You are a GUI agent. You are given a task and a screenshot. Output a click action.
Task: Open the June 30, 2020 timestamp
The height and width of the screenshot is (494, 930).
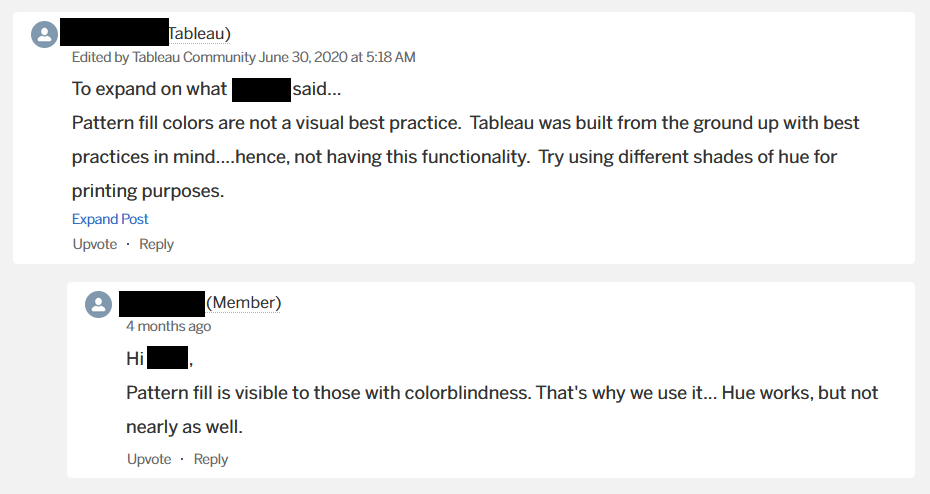(337, 57)
